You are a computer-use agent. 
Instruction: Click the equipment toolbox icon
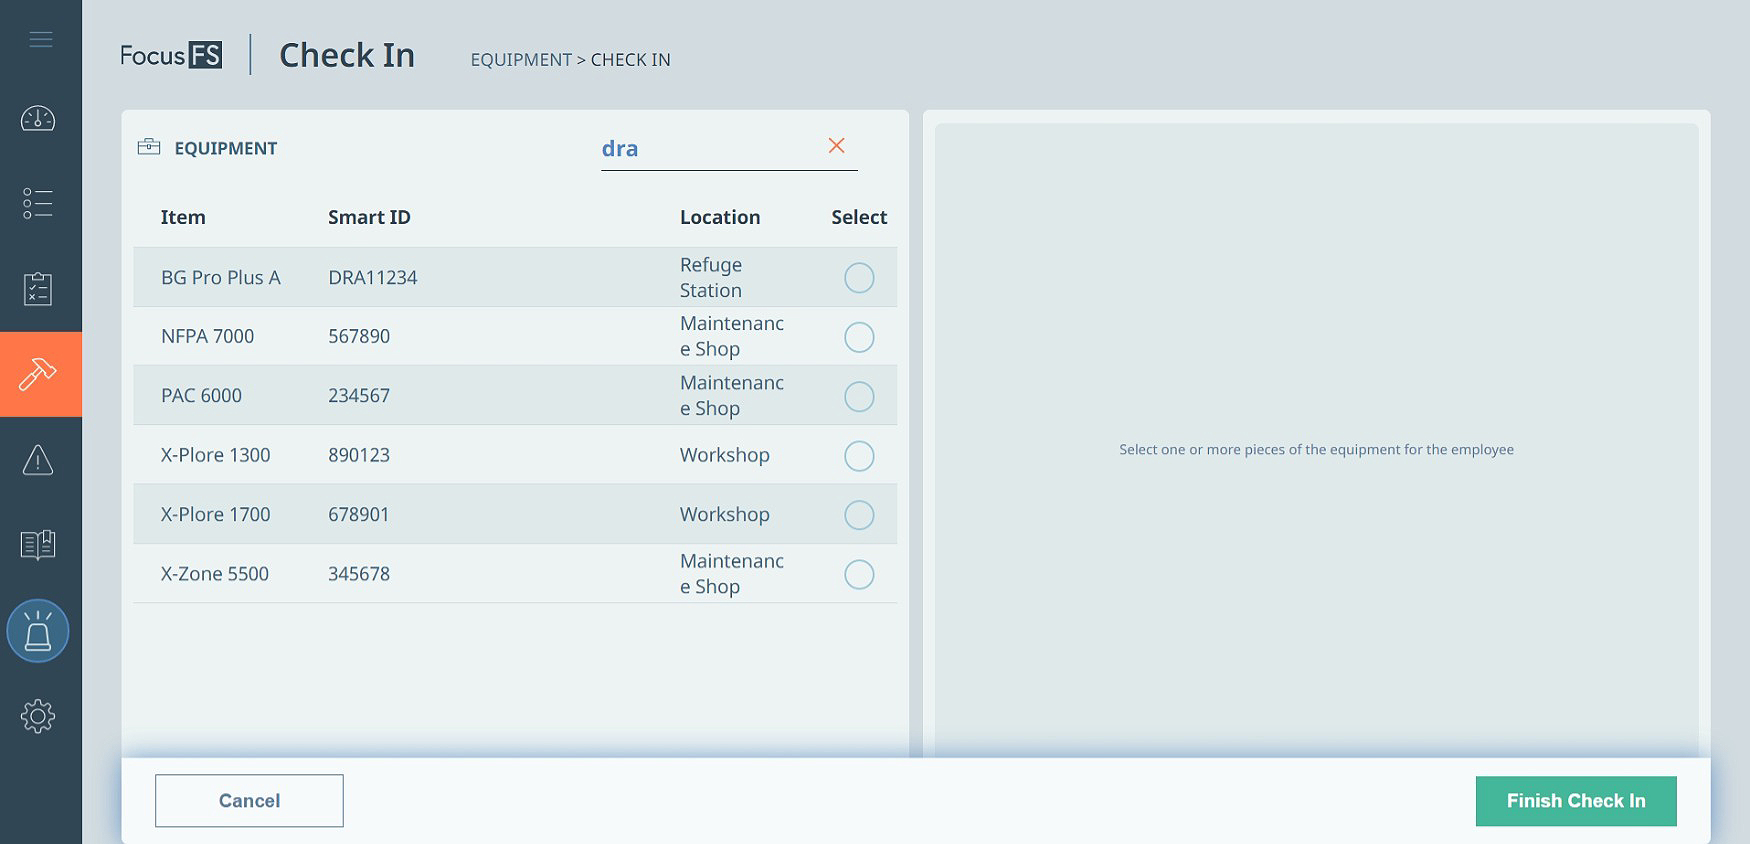coord(149,147)
